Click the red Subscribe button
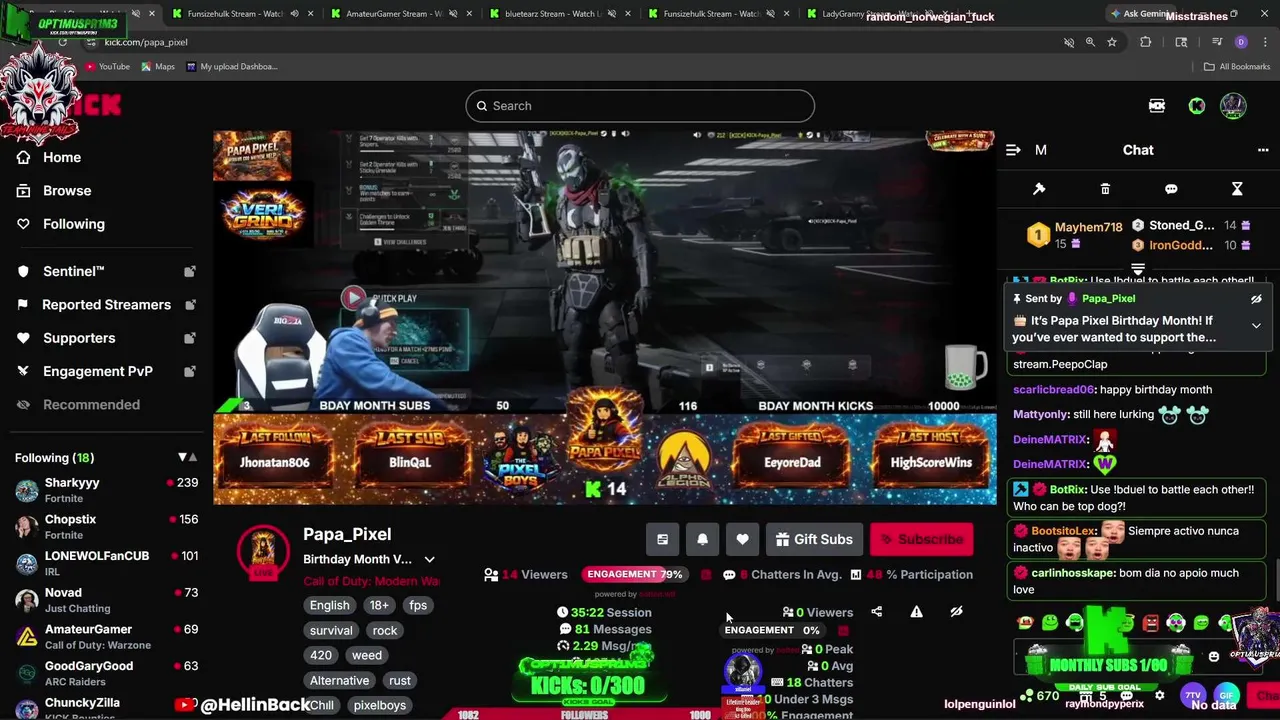The height and width of the screenshot is (720, 1280). pos(921,539)
